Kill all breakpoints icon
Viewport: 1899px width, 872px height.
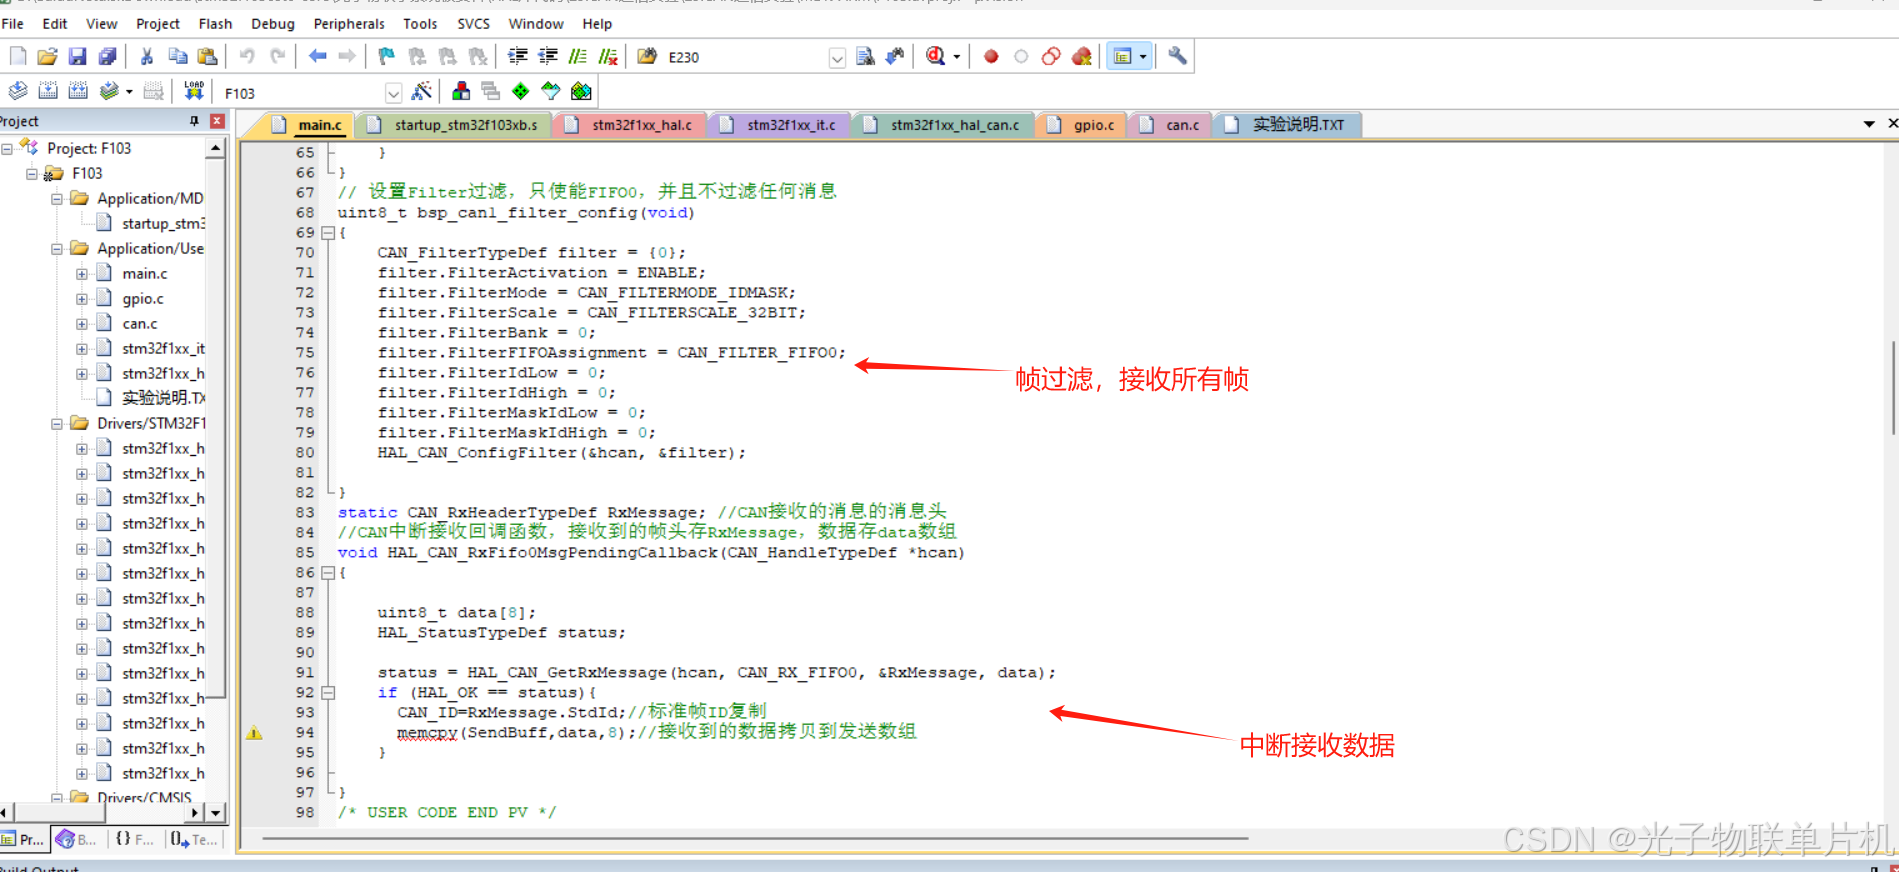click(1081, 56)
